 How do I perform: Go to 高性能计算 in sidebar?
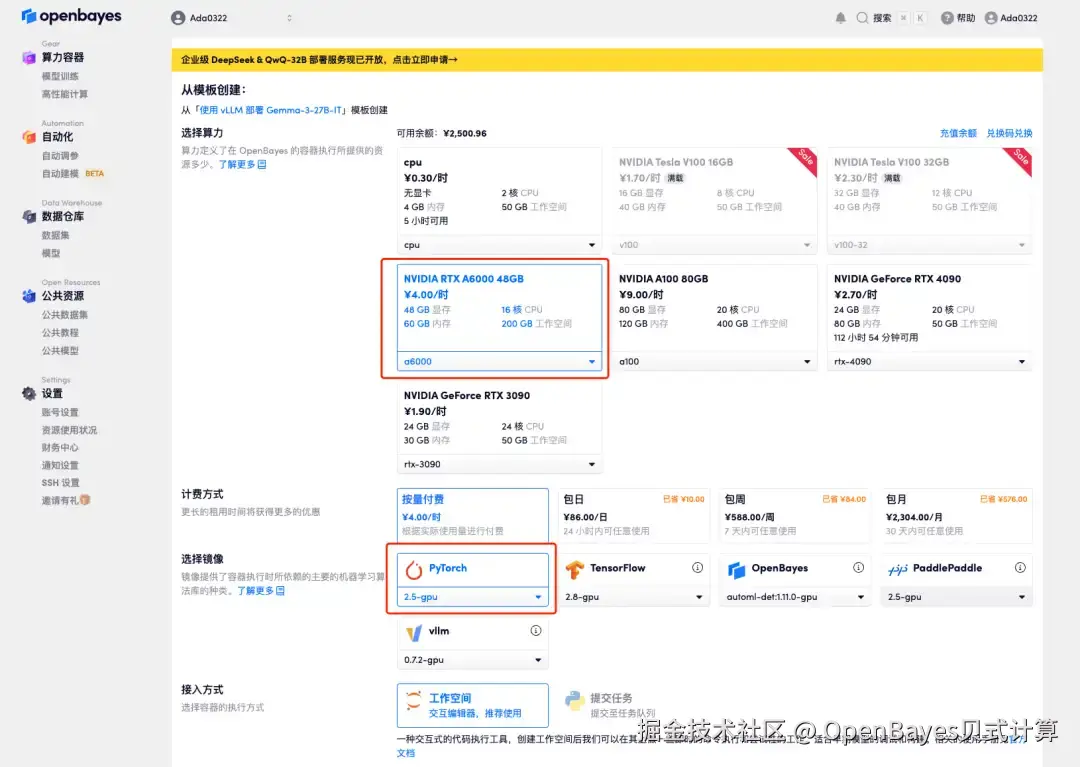(x=65, y=94)
